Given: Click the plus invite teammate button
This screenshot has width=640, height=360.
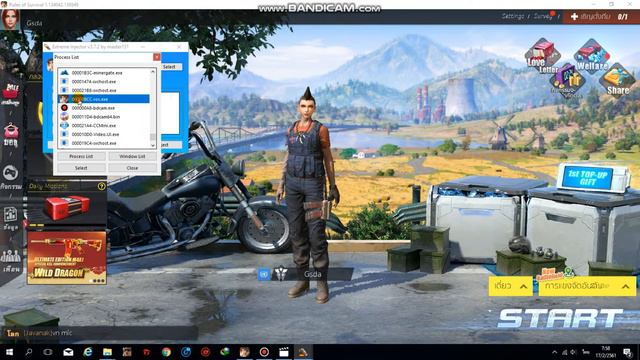Looking at the screenshot, I should coord(574,17).
